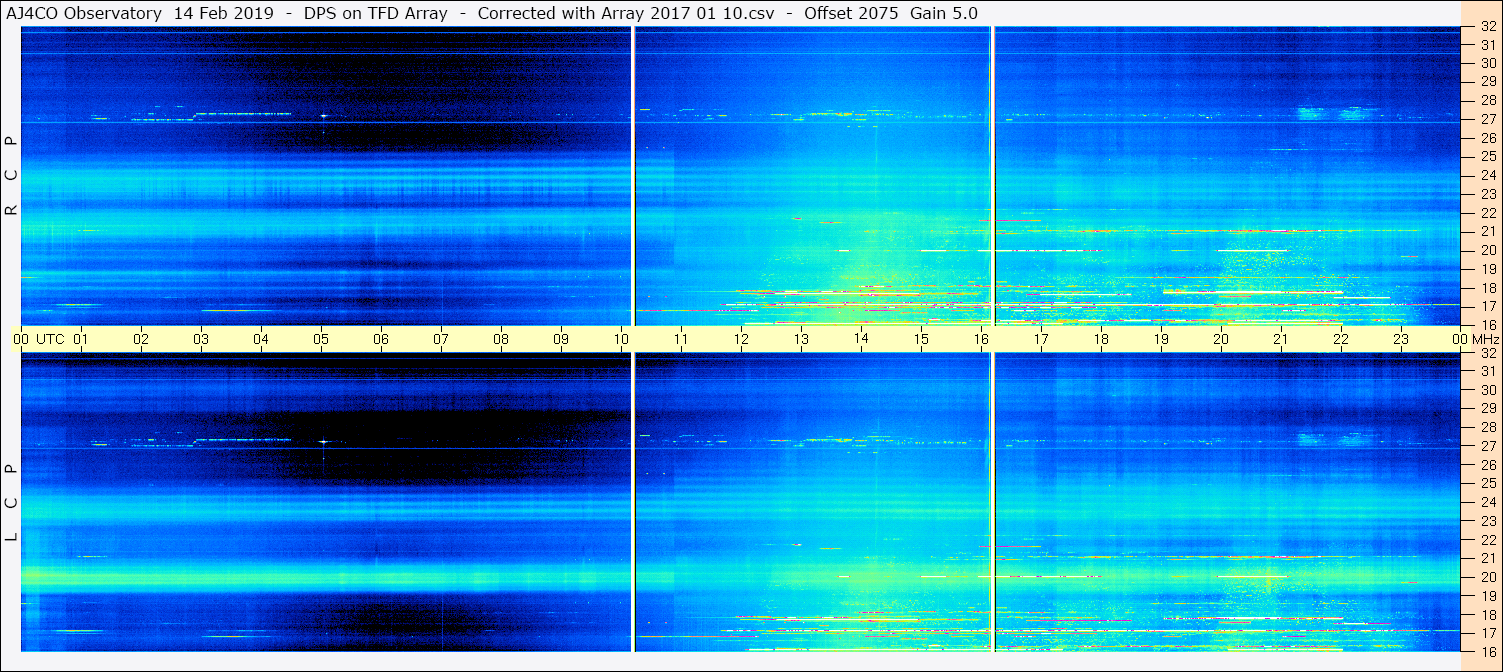This screenshot has width=1503, height=672.
Task: Click 27 MHz label of RCP panel
Action: pos(1488,119)
